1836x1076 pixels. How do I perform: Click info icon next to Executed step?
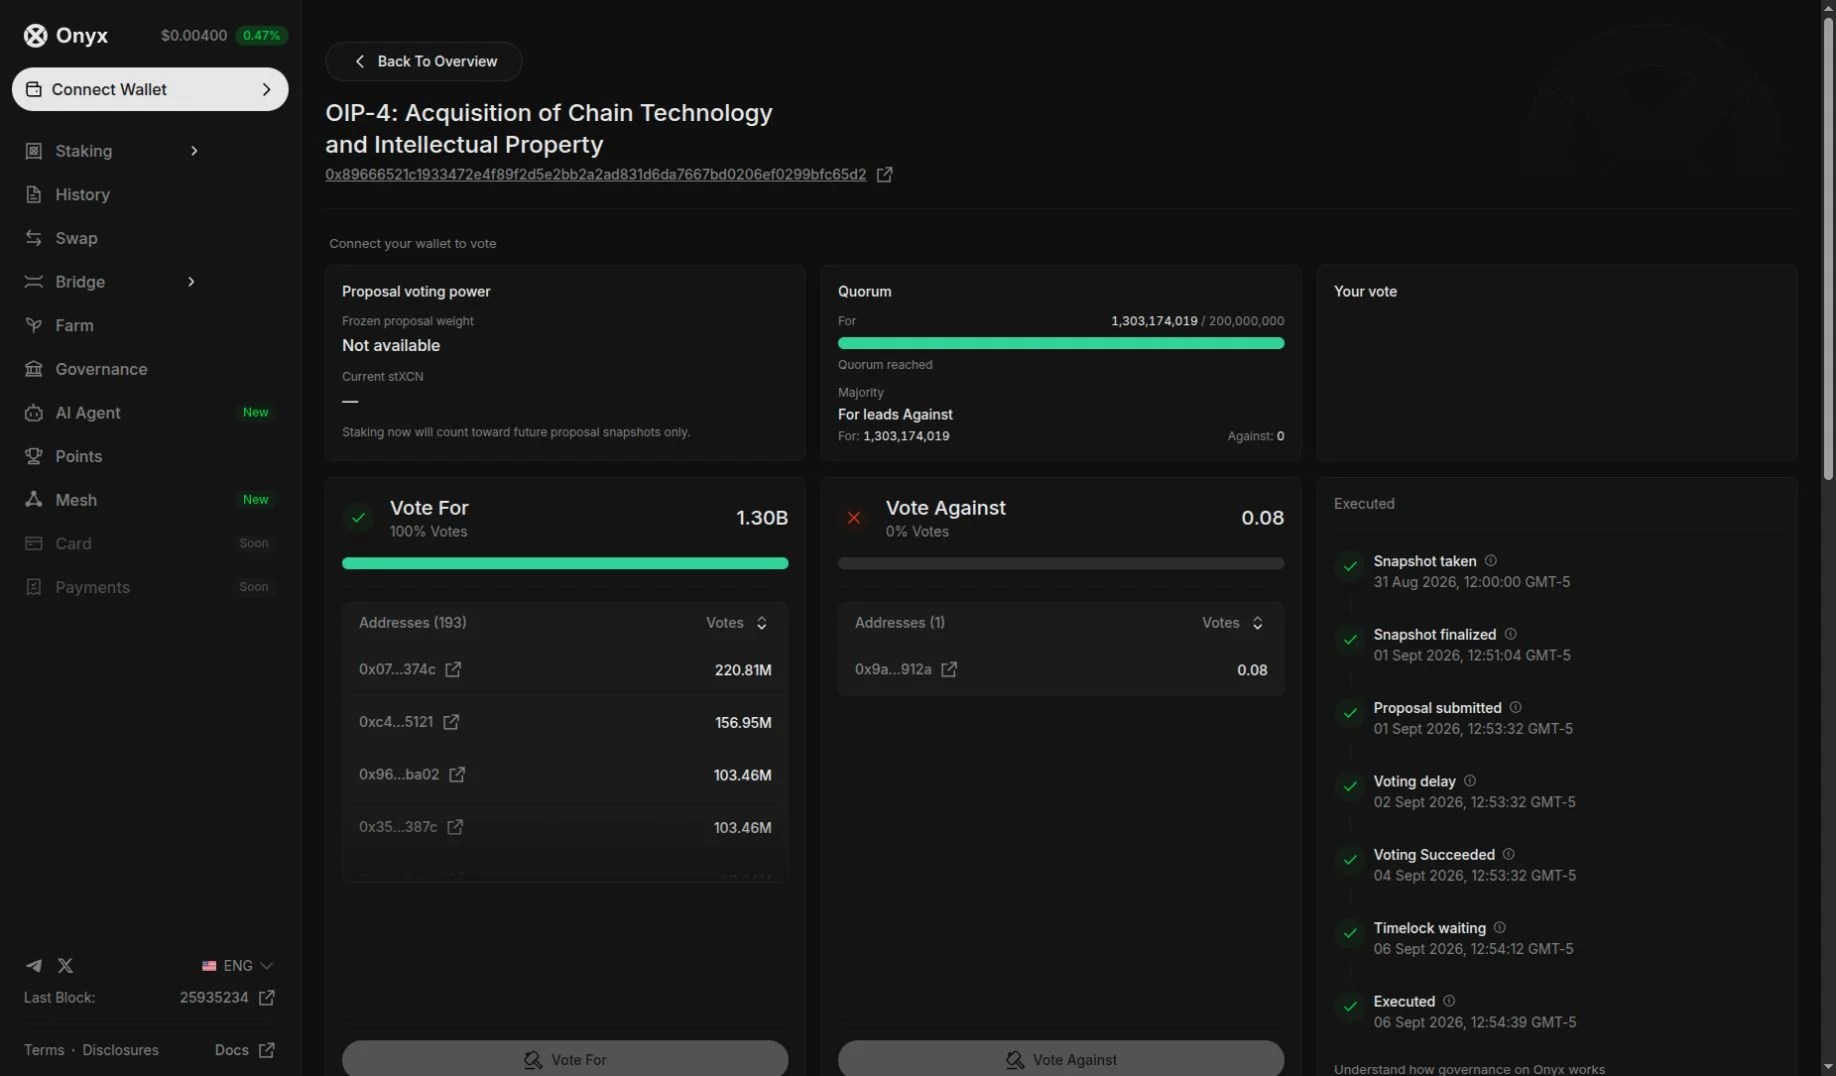click(x=1449, y=1001)
